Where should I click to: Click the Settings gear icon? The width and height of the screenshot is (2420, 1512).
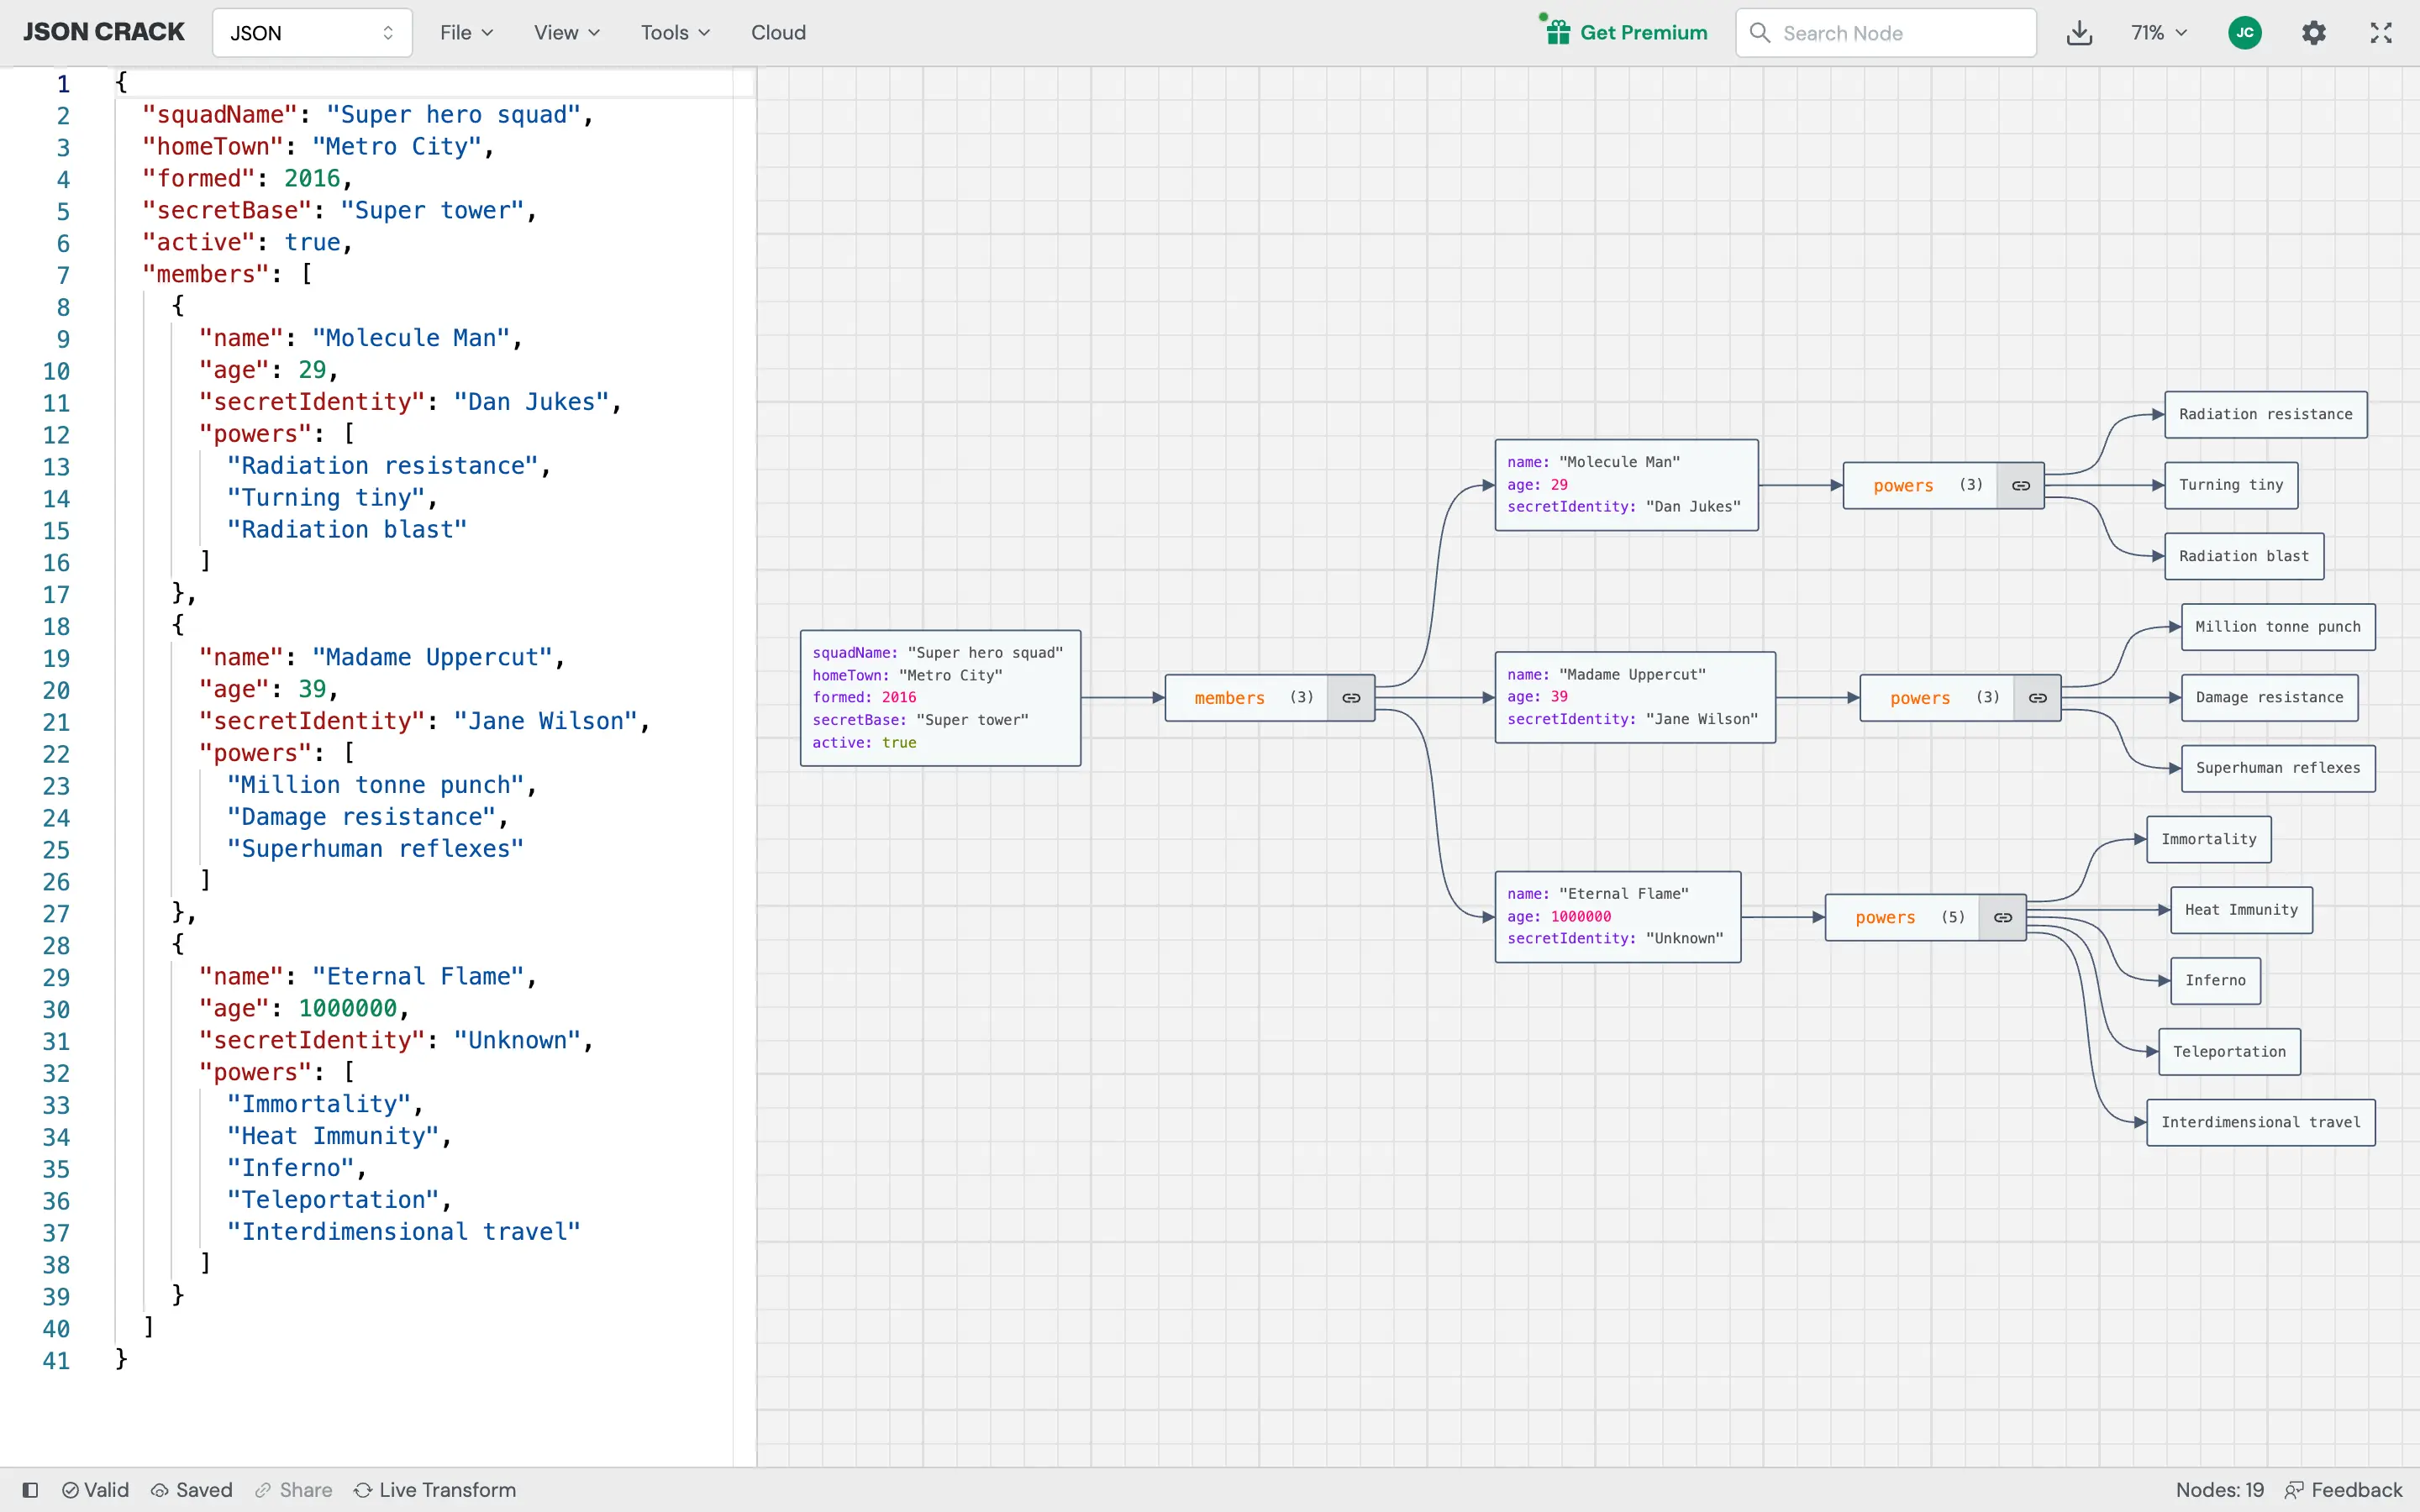(x=2314, y=31)
